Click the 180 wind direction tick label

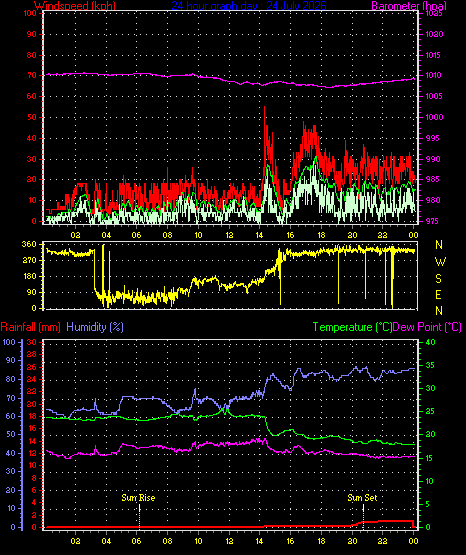[x=29, y=276]
